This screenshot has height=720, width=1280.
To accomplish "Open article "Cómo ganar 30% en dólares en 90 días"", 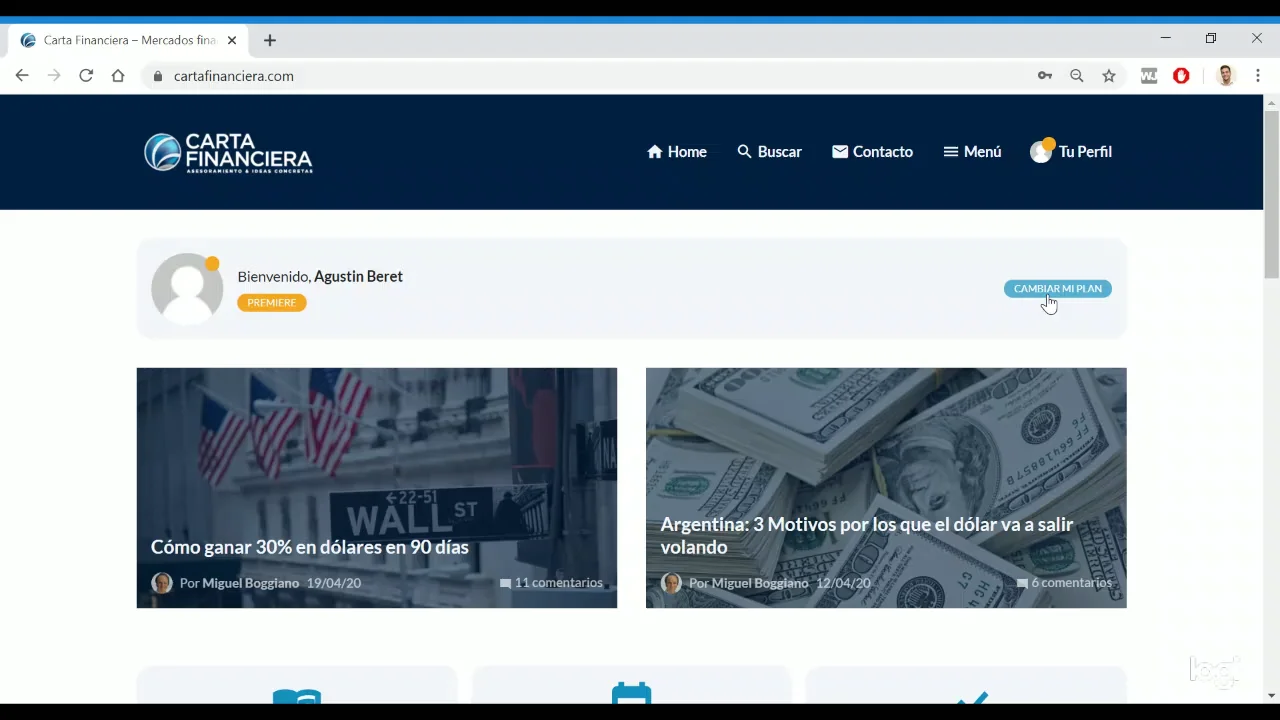I will [310, 547].
